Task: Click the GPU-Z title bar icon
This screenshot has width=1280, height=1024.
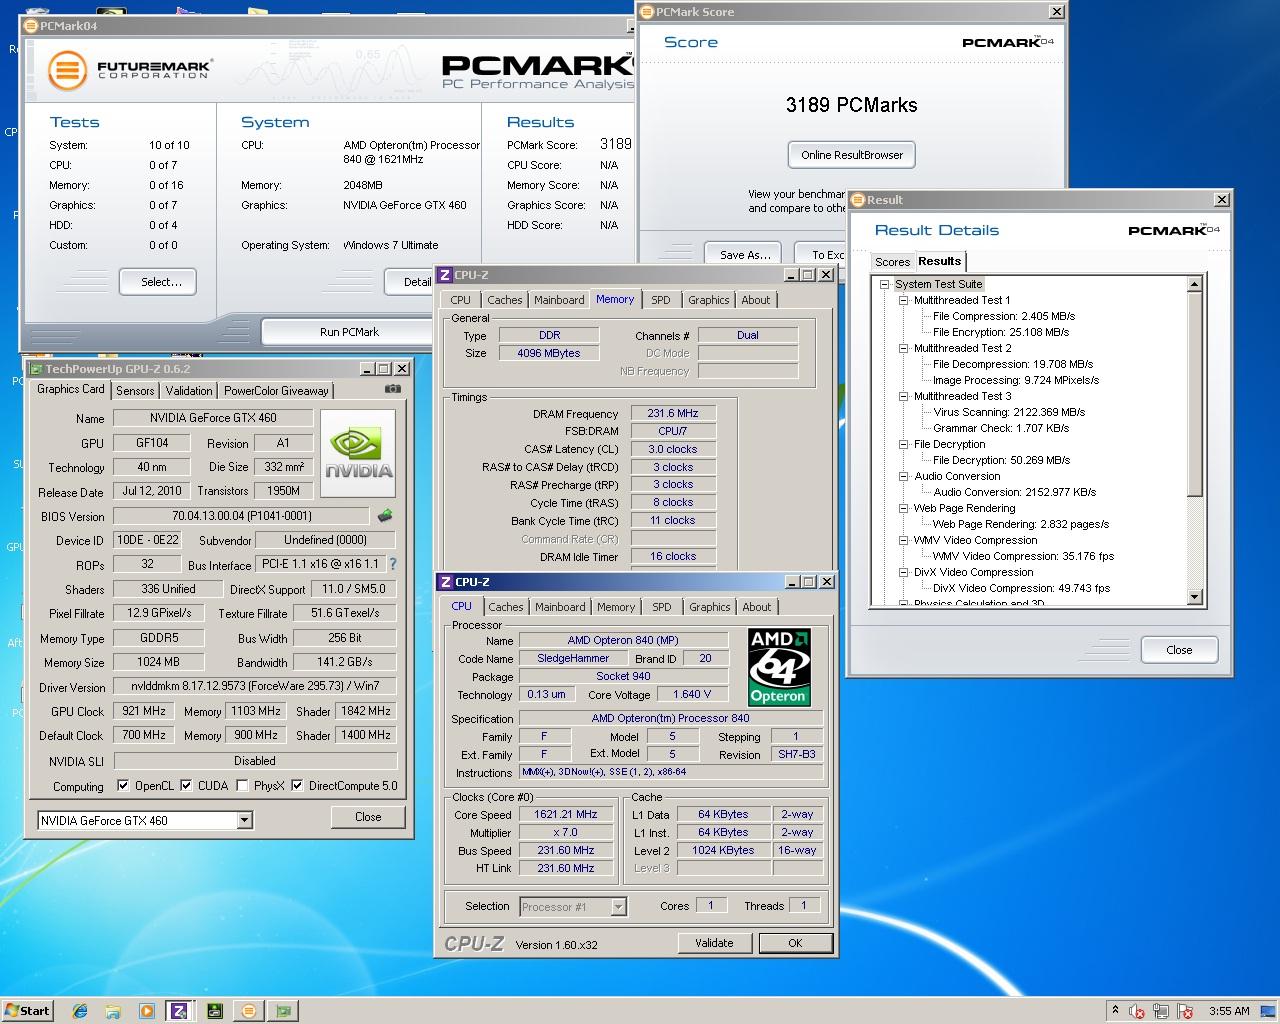Action: (x=36, y=369)
